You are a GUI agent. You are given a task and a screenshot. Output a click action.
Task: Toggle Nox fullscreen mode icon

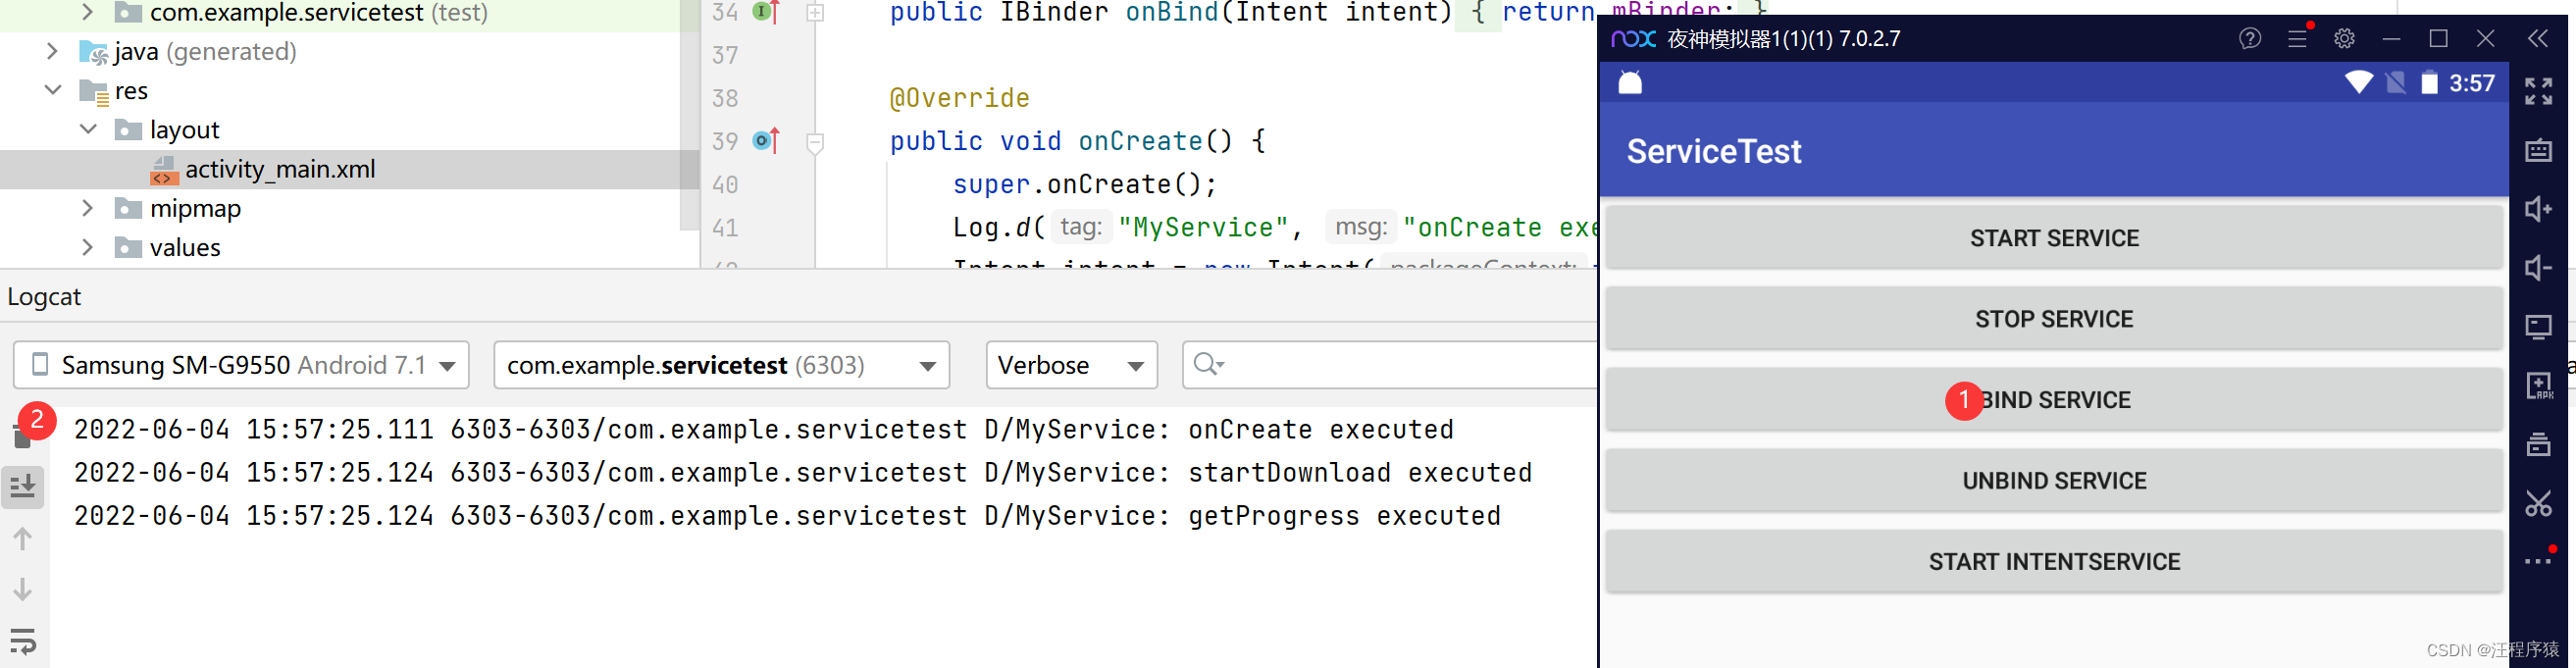click(2539, 91)
